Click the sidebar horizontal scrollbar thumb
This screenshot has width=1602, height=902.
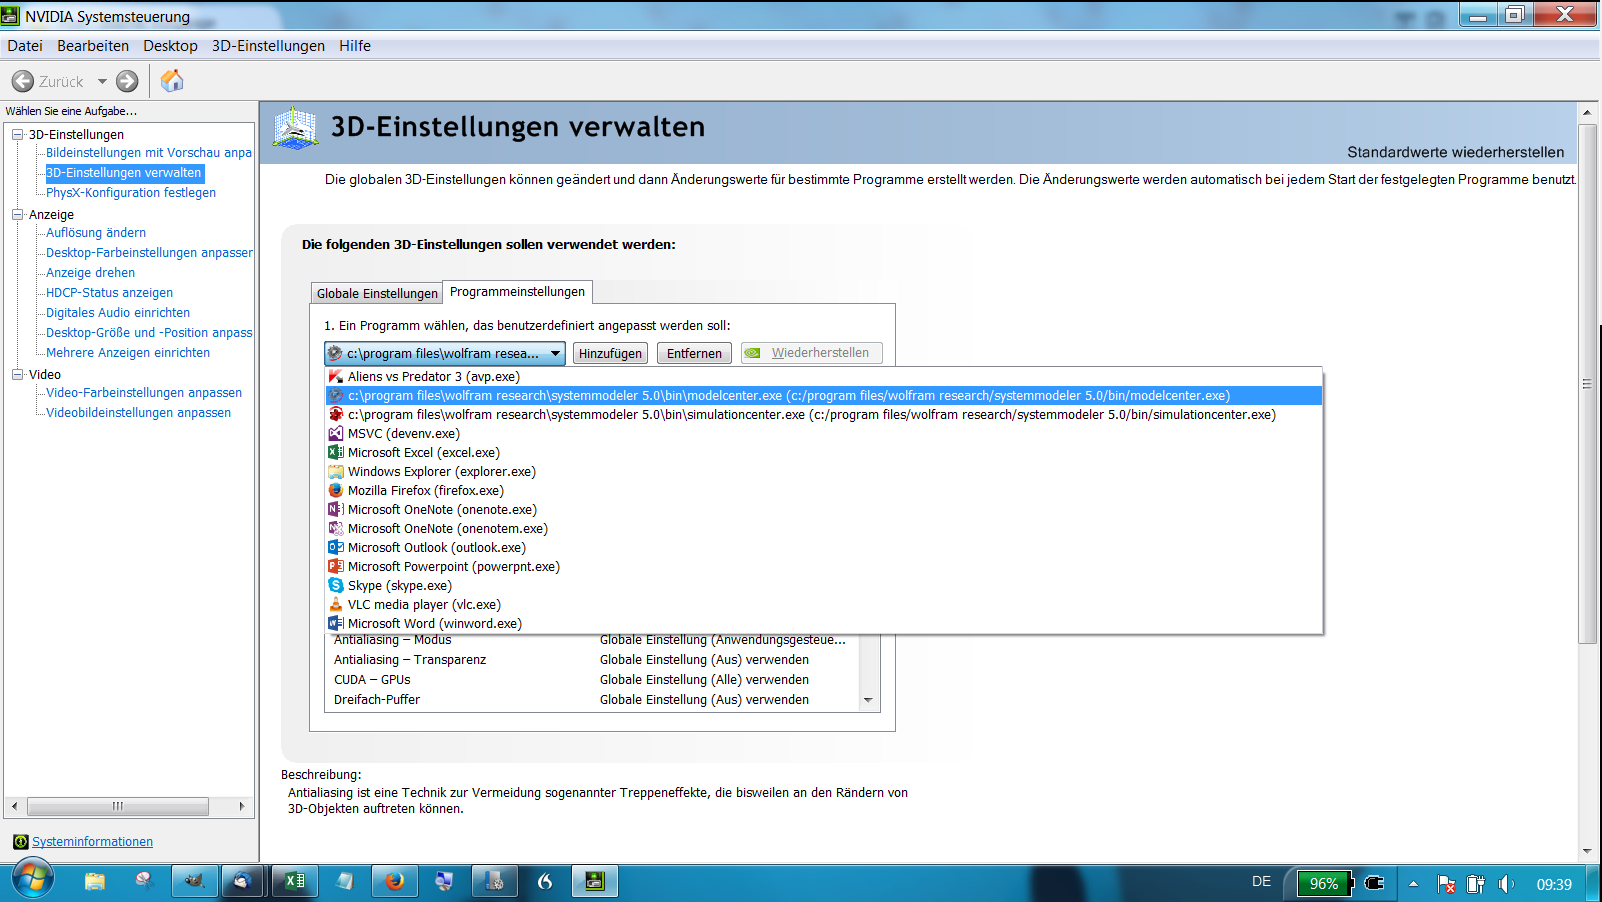point(118,806)
